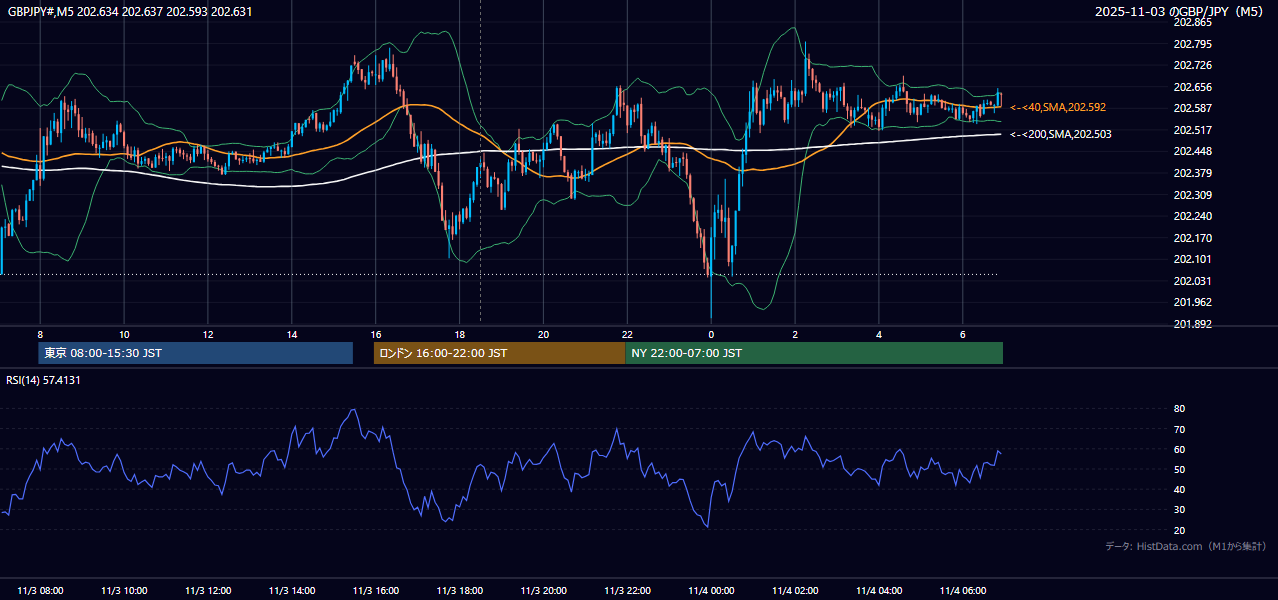Click the white 200 SMA label 202.503
This screenshot has height=600, width=1278.
click(1060, 134)
